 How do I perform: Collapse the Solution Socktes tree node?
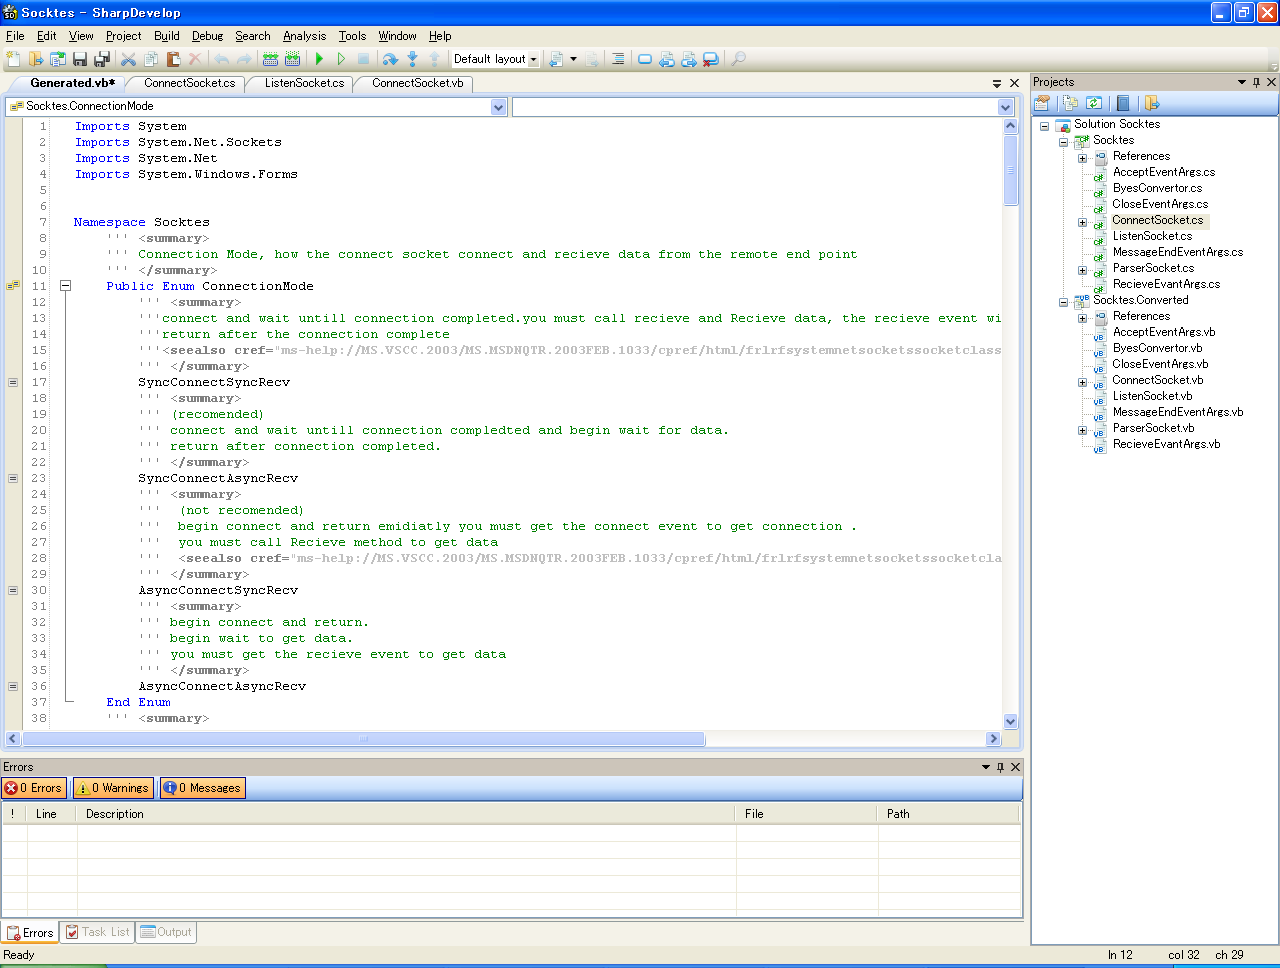point(1044,125)
